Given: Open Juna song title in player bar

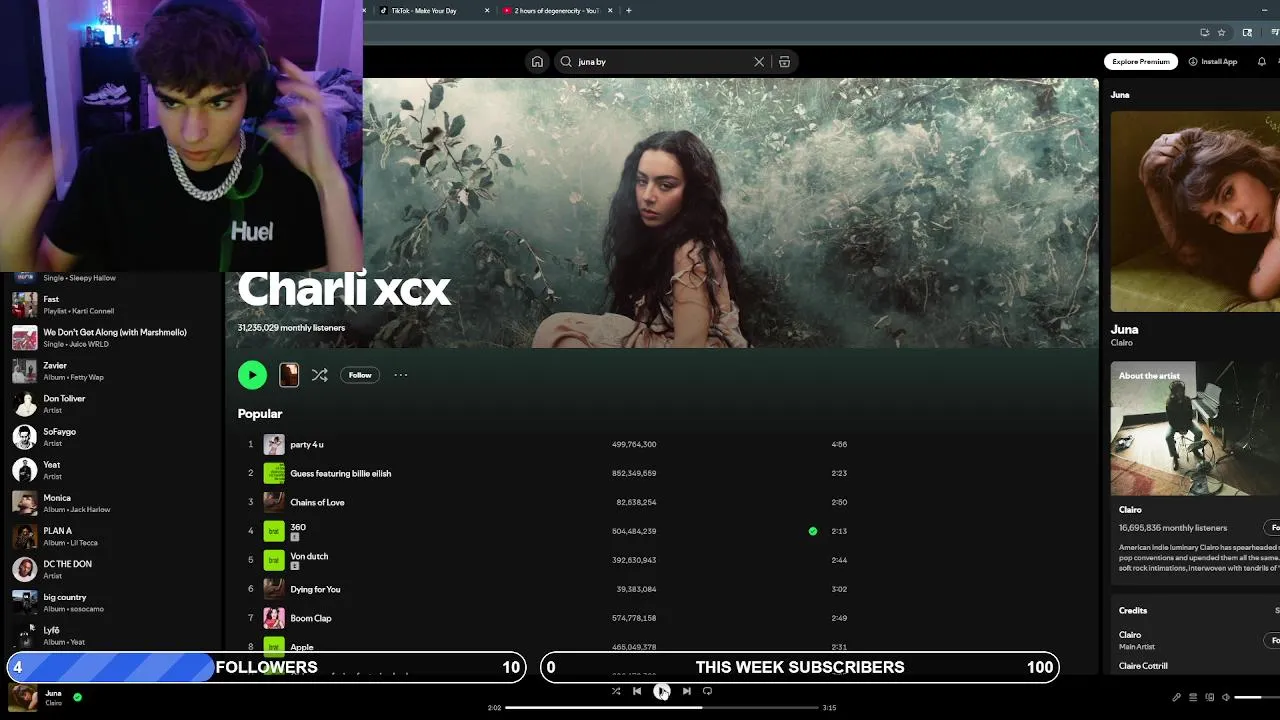Looking at the screenshot, I should click(53, 693).
